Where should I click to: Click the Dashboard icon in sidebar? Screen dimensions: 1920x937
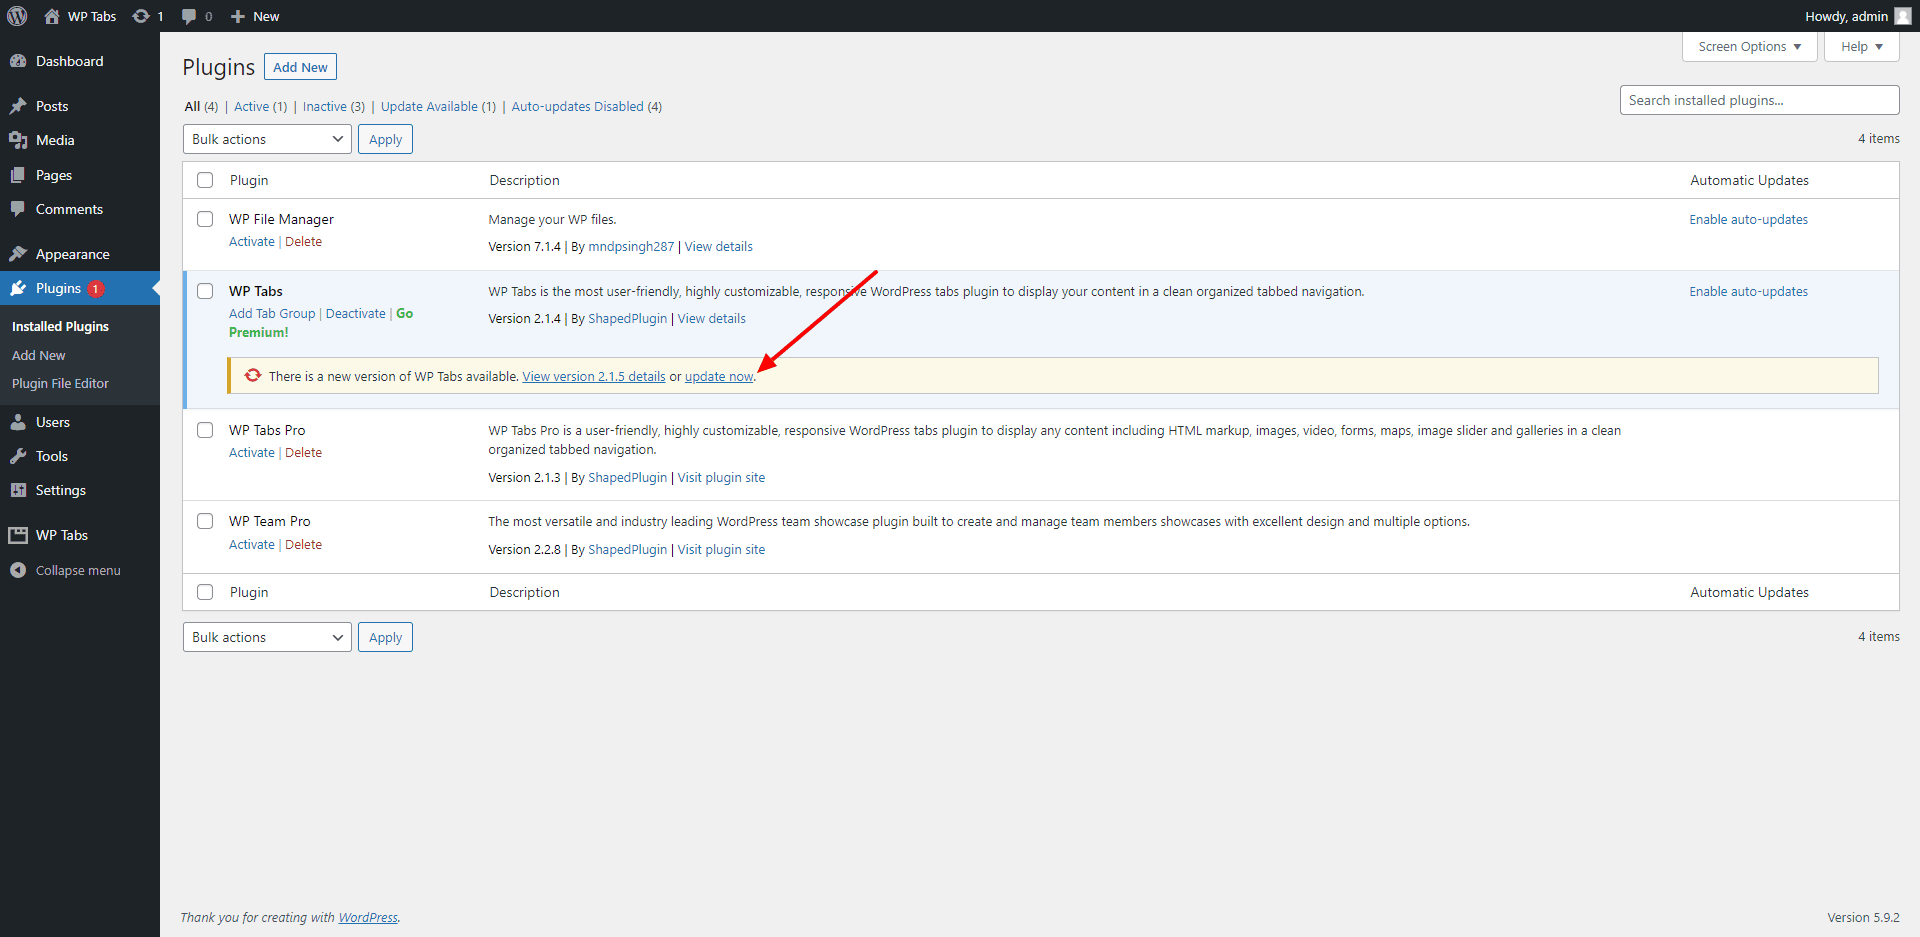(18, 61)
